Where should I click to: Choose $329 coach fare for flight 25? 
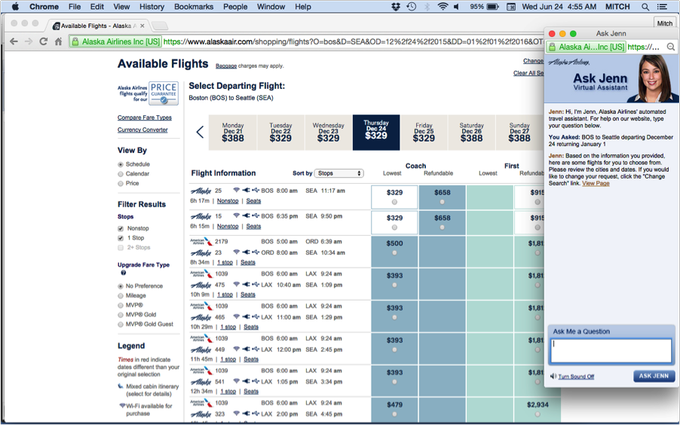(x=394, y=202)
